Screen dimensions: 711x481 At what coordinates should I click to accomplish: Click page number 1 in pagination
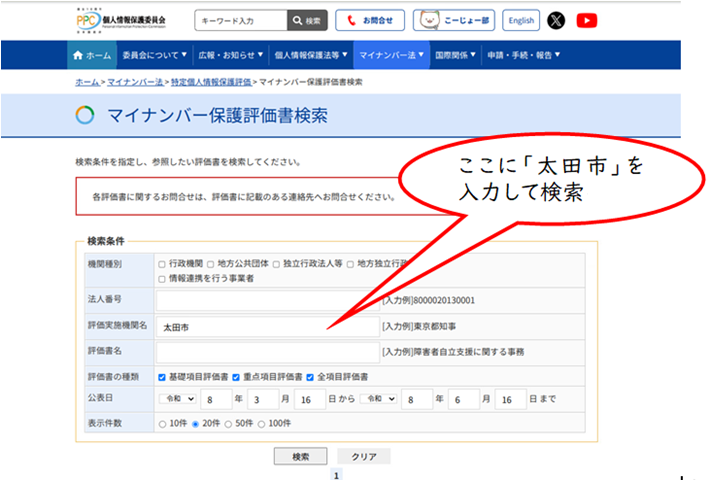click(336, 476)
